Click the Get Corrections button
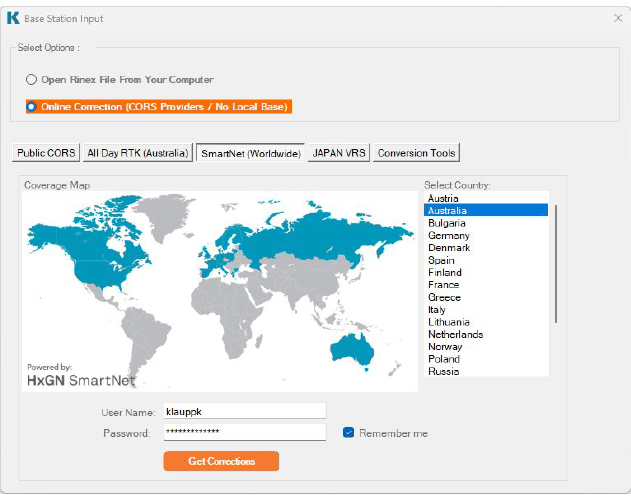 pyautogui.click(x=221, y=461)
